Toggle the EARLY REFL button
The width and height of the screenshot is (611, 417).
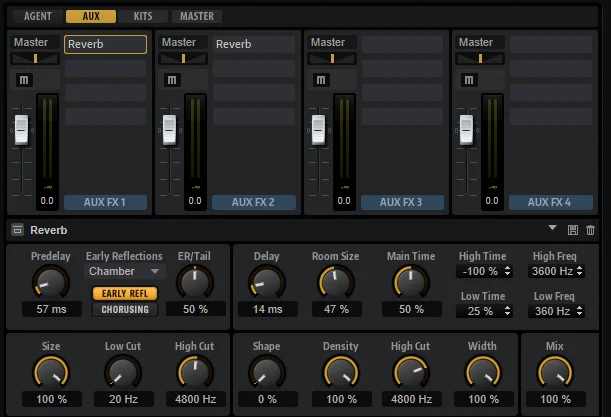click(x=125, y=293)
